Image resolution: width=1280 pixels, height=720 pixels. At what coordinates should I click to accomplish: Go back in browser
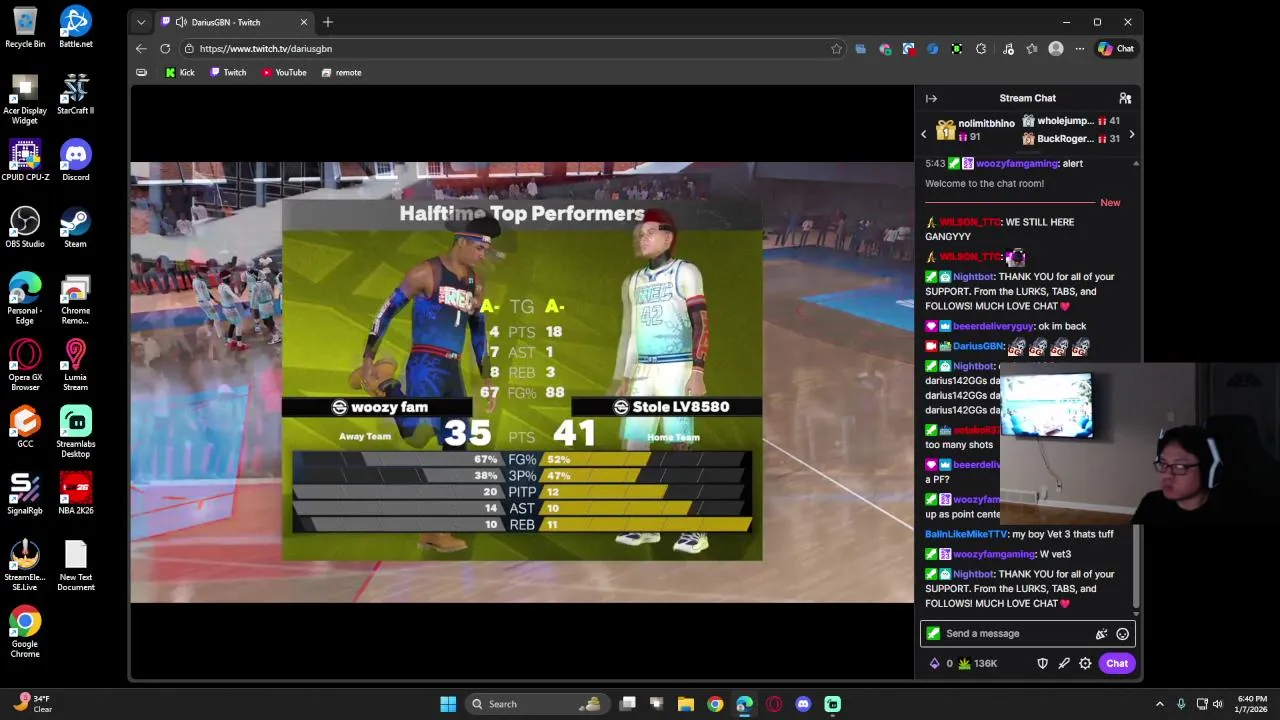click(141, 48)
